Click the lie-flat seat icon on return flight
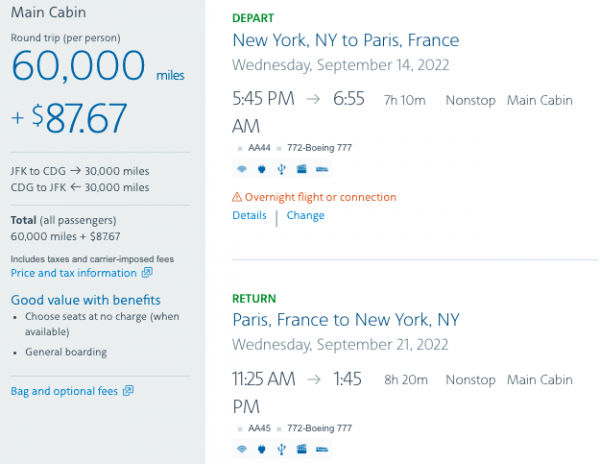The width and height of the screenshot is (600, 464). [x=323, y=448]
